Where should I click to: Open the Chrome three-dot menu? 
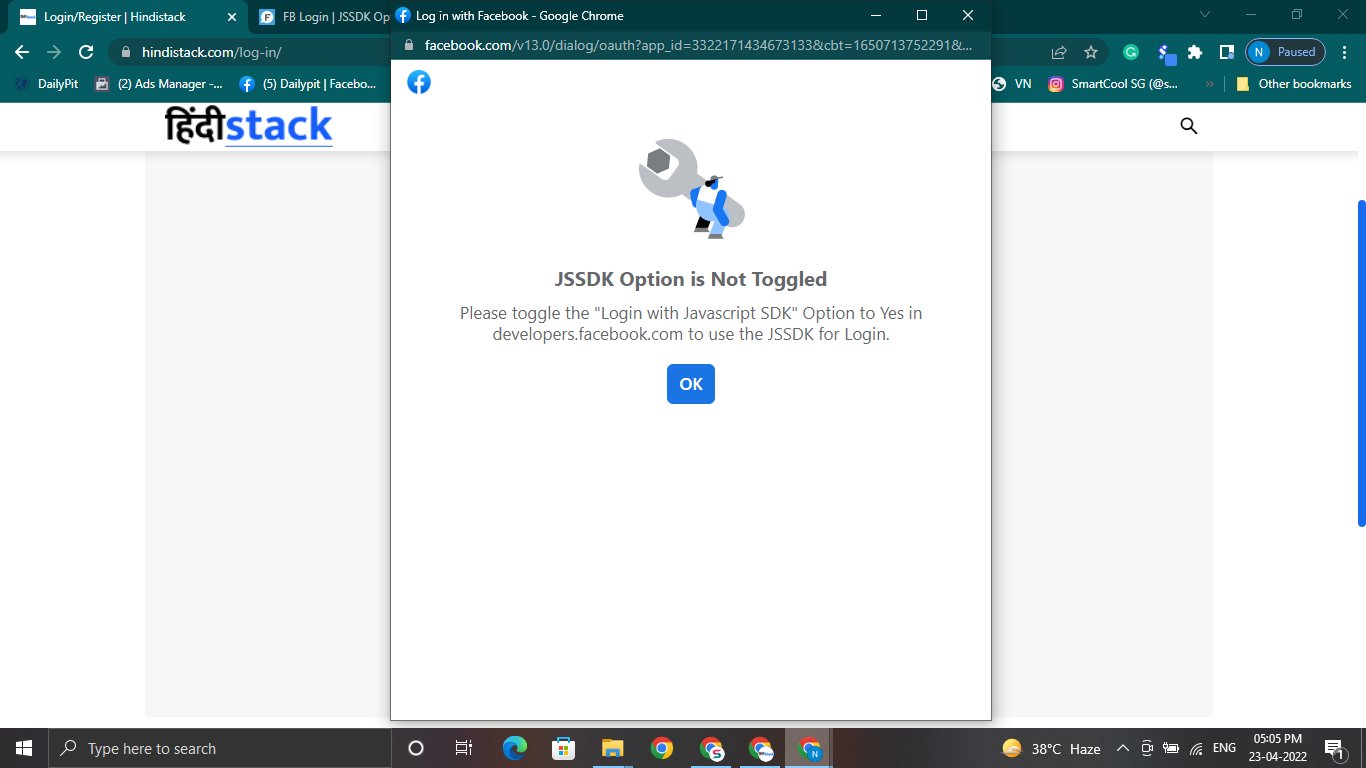(x=1344, y=52)
